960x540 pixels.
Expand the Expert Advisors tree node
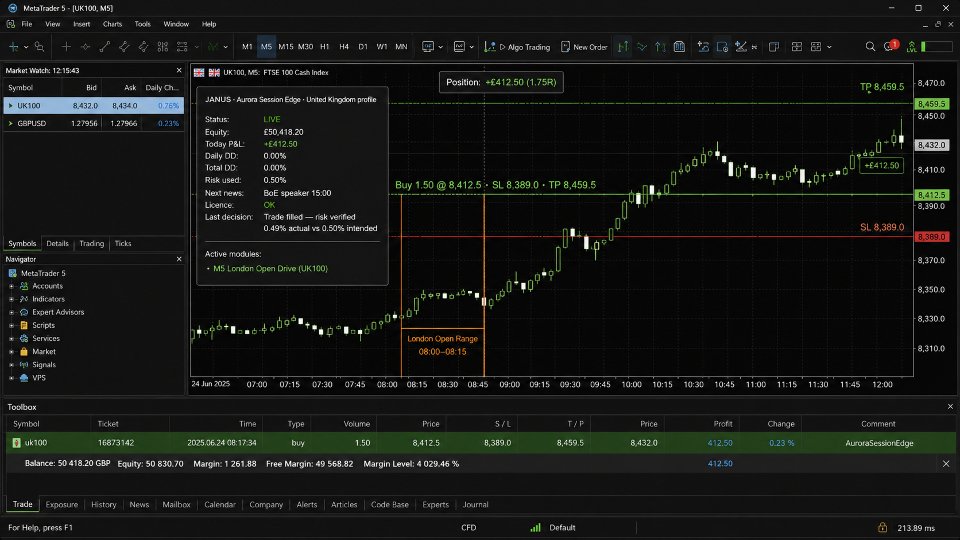11,312
